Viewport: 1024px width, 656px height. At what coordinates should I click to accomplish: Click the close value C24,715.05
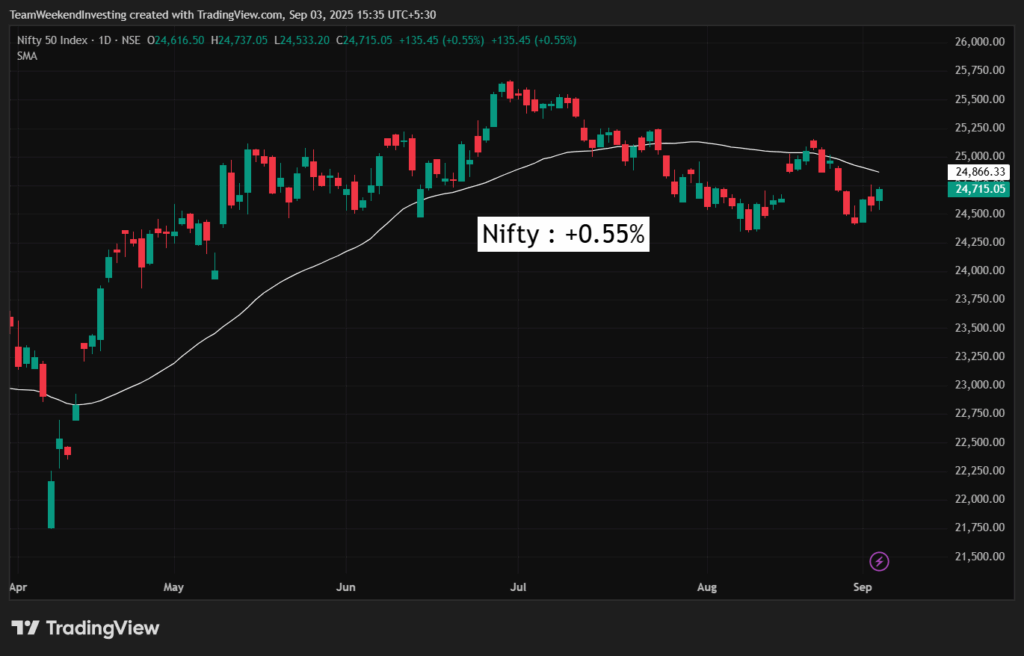point(364,41)
